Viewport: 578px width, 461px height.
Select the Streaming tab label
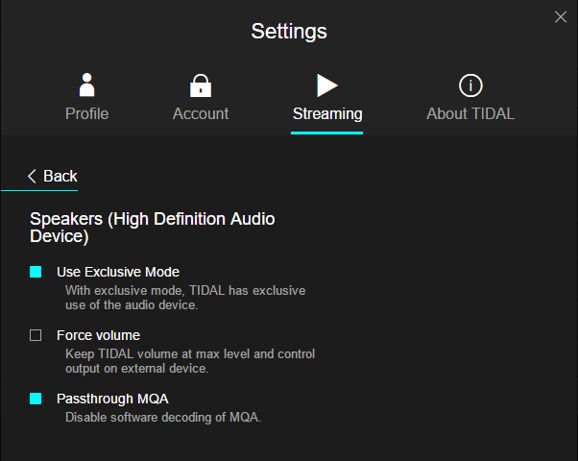pos(327,114)
